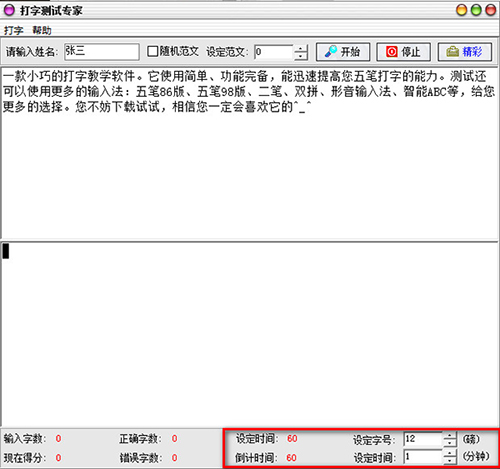Close window with the red button
This screenshot has height=469, width=500.
coord(491,10)
